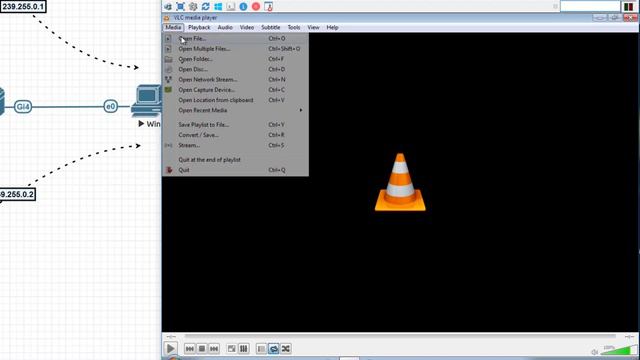Click the Quit entry red icon
This screenshot has width=640, height=360.
point(169,170)
